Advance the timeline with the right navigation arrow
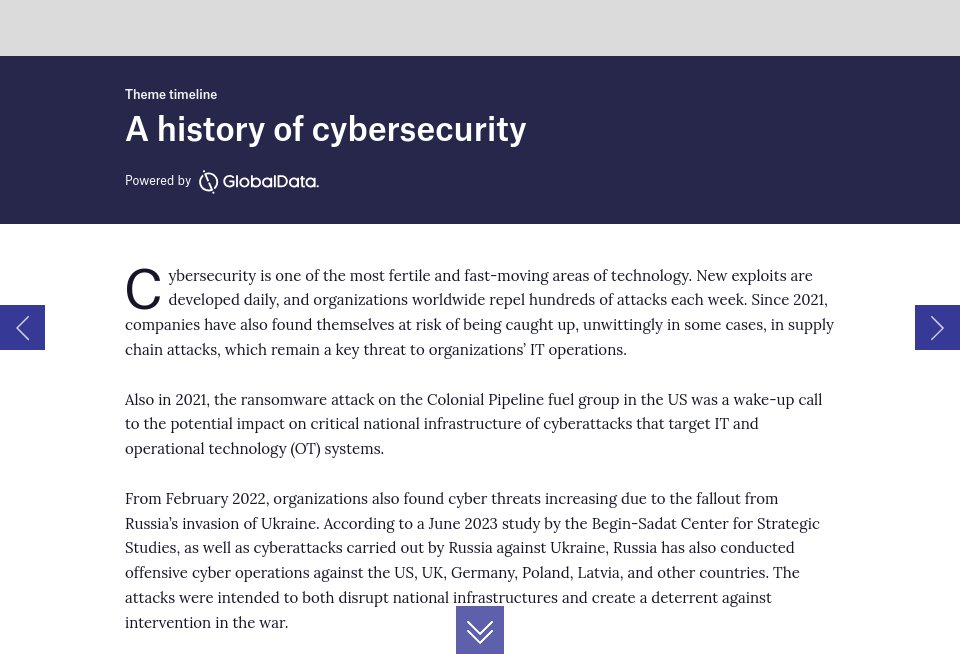The height and width of the screenshot is (655, 960). [937, 327]
